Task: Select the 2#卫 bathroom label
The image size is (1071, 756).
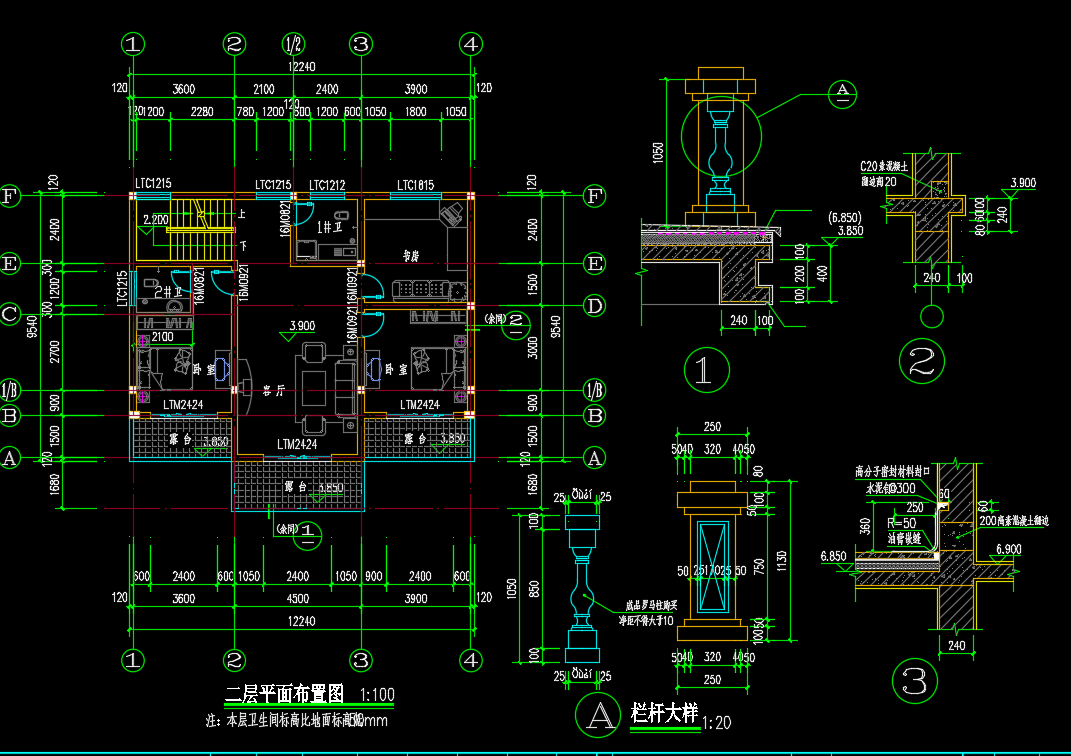Action: pyautogui.click(x=168, y=292)
